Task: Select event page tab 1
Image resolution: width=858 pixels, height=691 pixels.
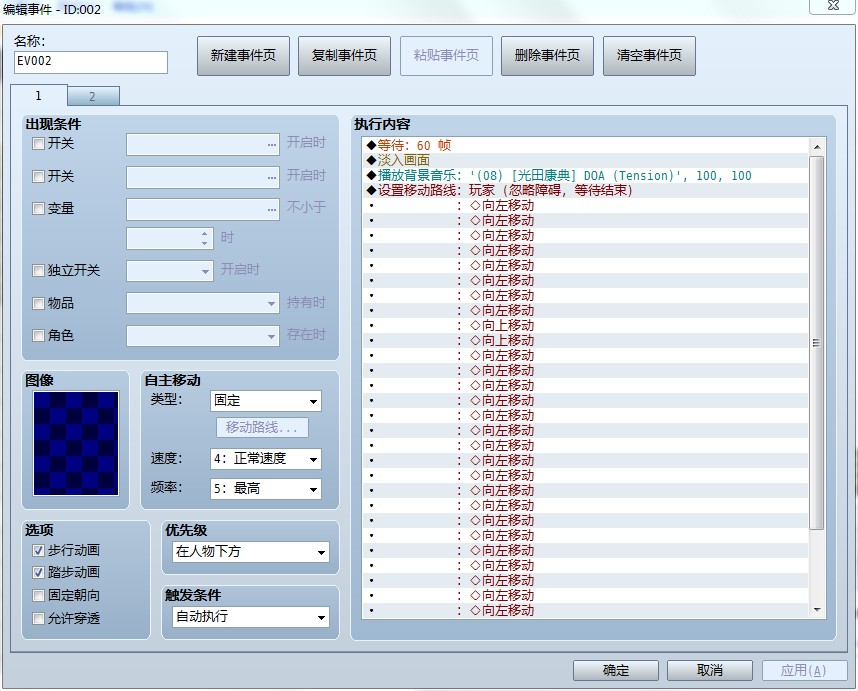Action: tap(38, 96)
